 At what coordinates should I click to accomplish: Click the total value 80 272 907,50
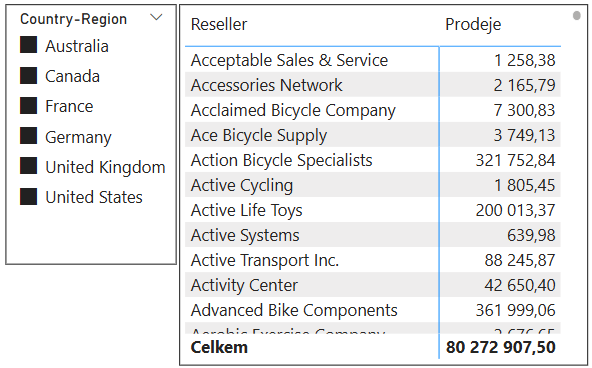point(501,347)
